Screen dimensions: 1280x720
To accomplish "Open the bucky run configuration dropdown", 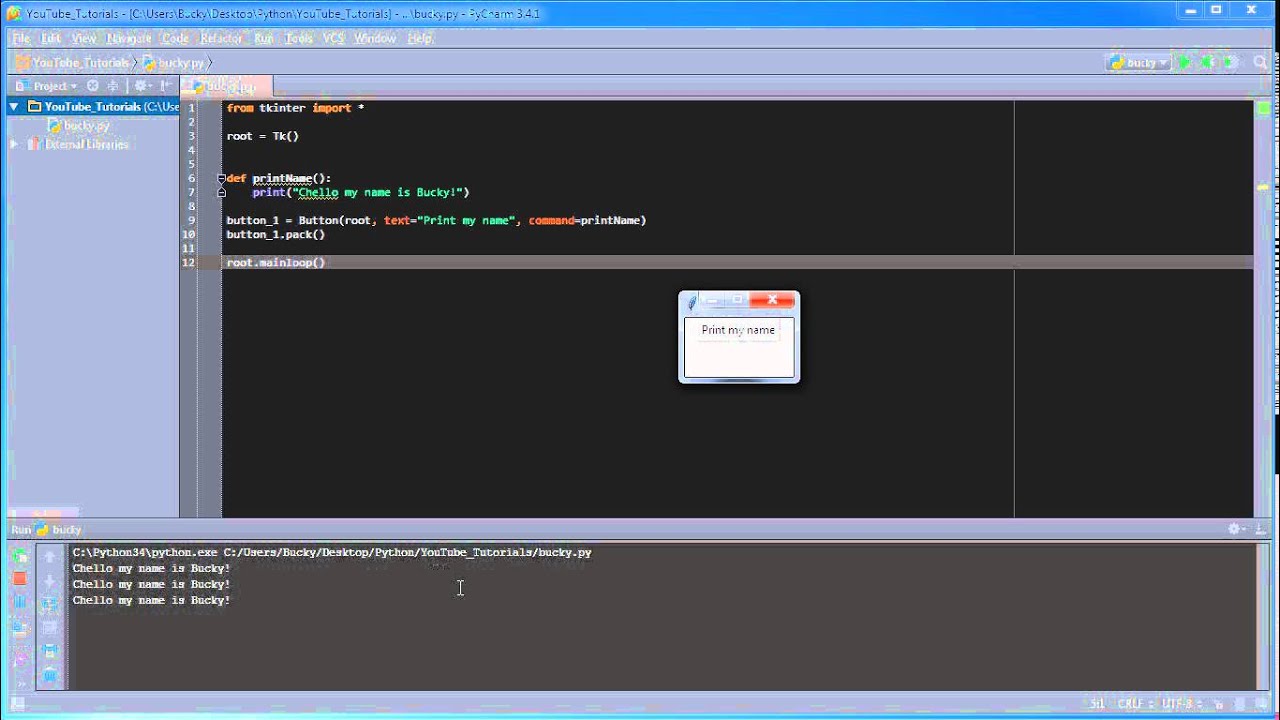I will [1138, 62].
